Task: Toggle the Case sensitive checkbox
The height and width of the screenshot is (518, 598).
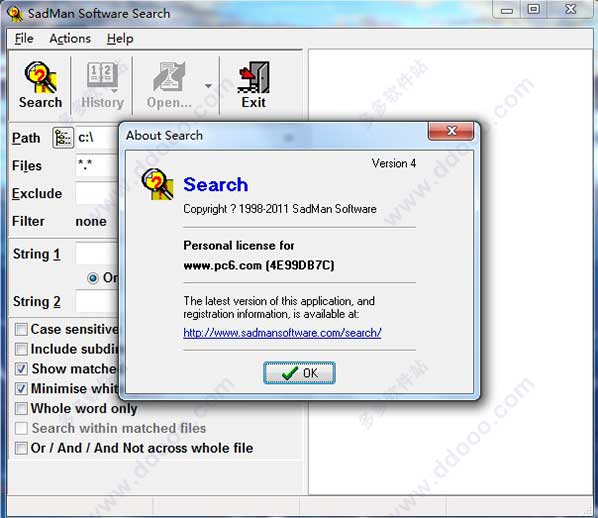Action: pos(21,329)
